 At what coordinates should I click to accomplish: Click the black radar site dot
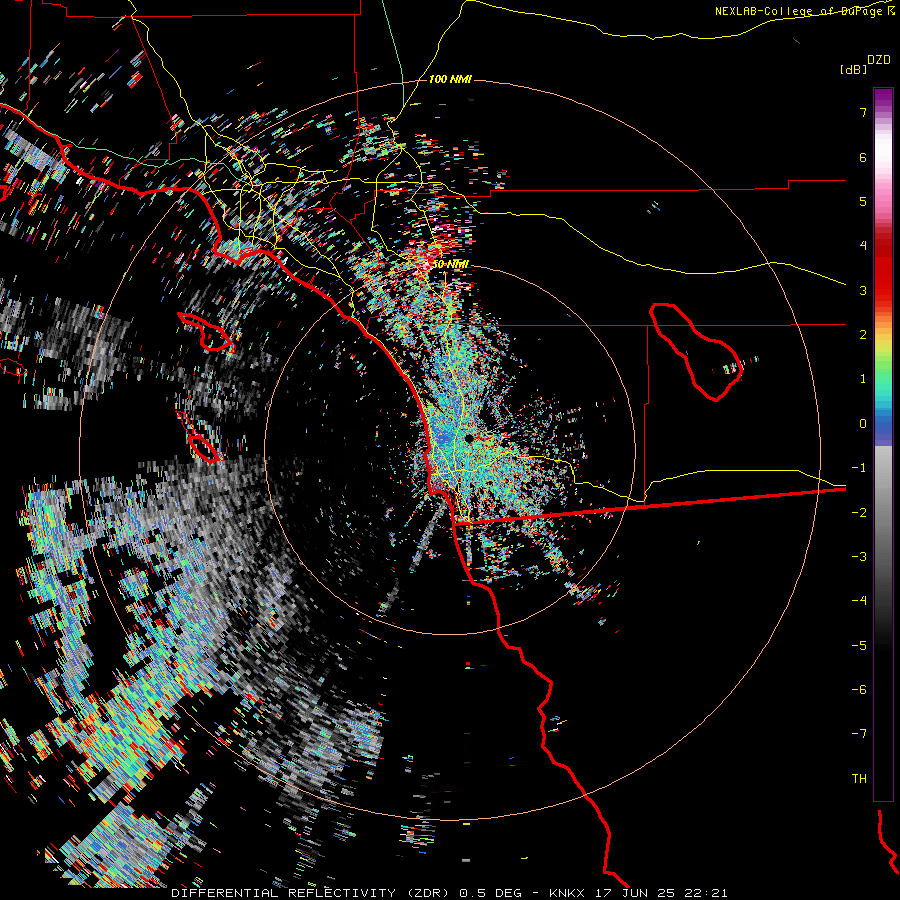469,439
